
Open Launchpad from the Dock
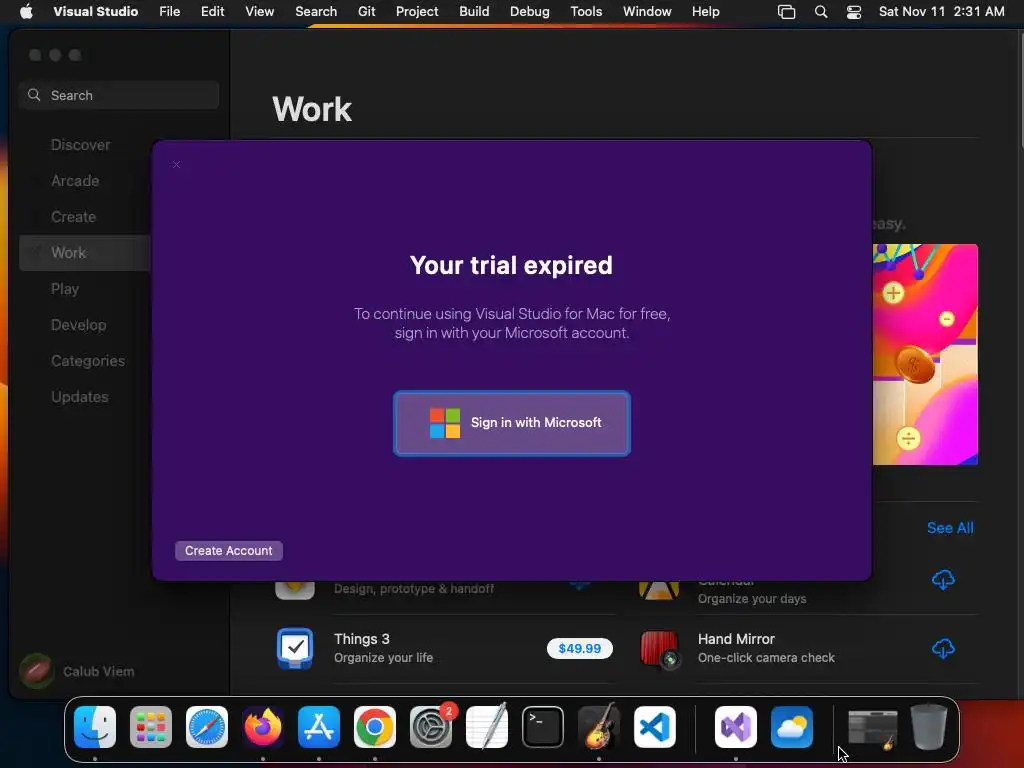click(x=151, y=727)
